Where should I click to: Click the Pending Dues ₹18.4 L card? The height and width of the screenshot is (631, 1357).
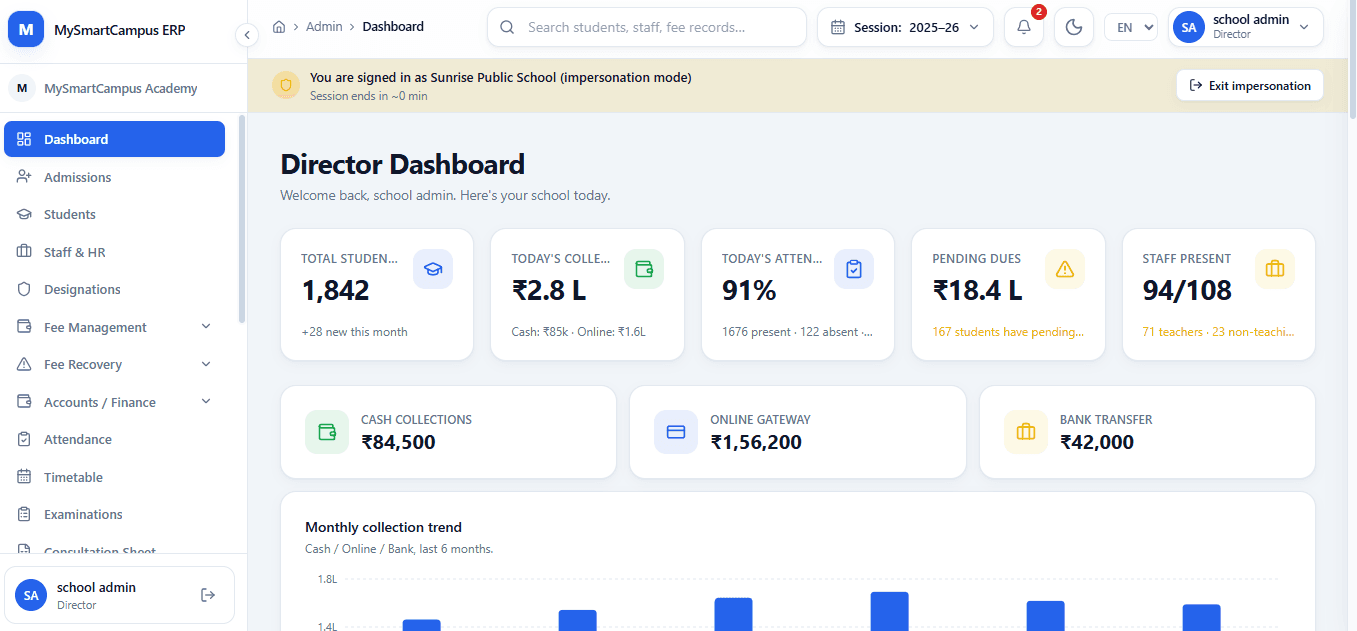(1008, 294)
